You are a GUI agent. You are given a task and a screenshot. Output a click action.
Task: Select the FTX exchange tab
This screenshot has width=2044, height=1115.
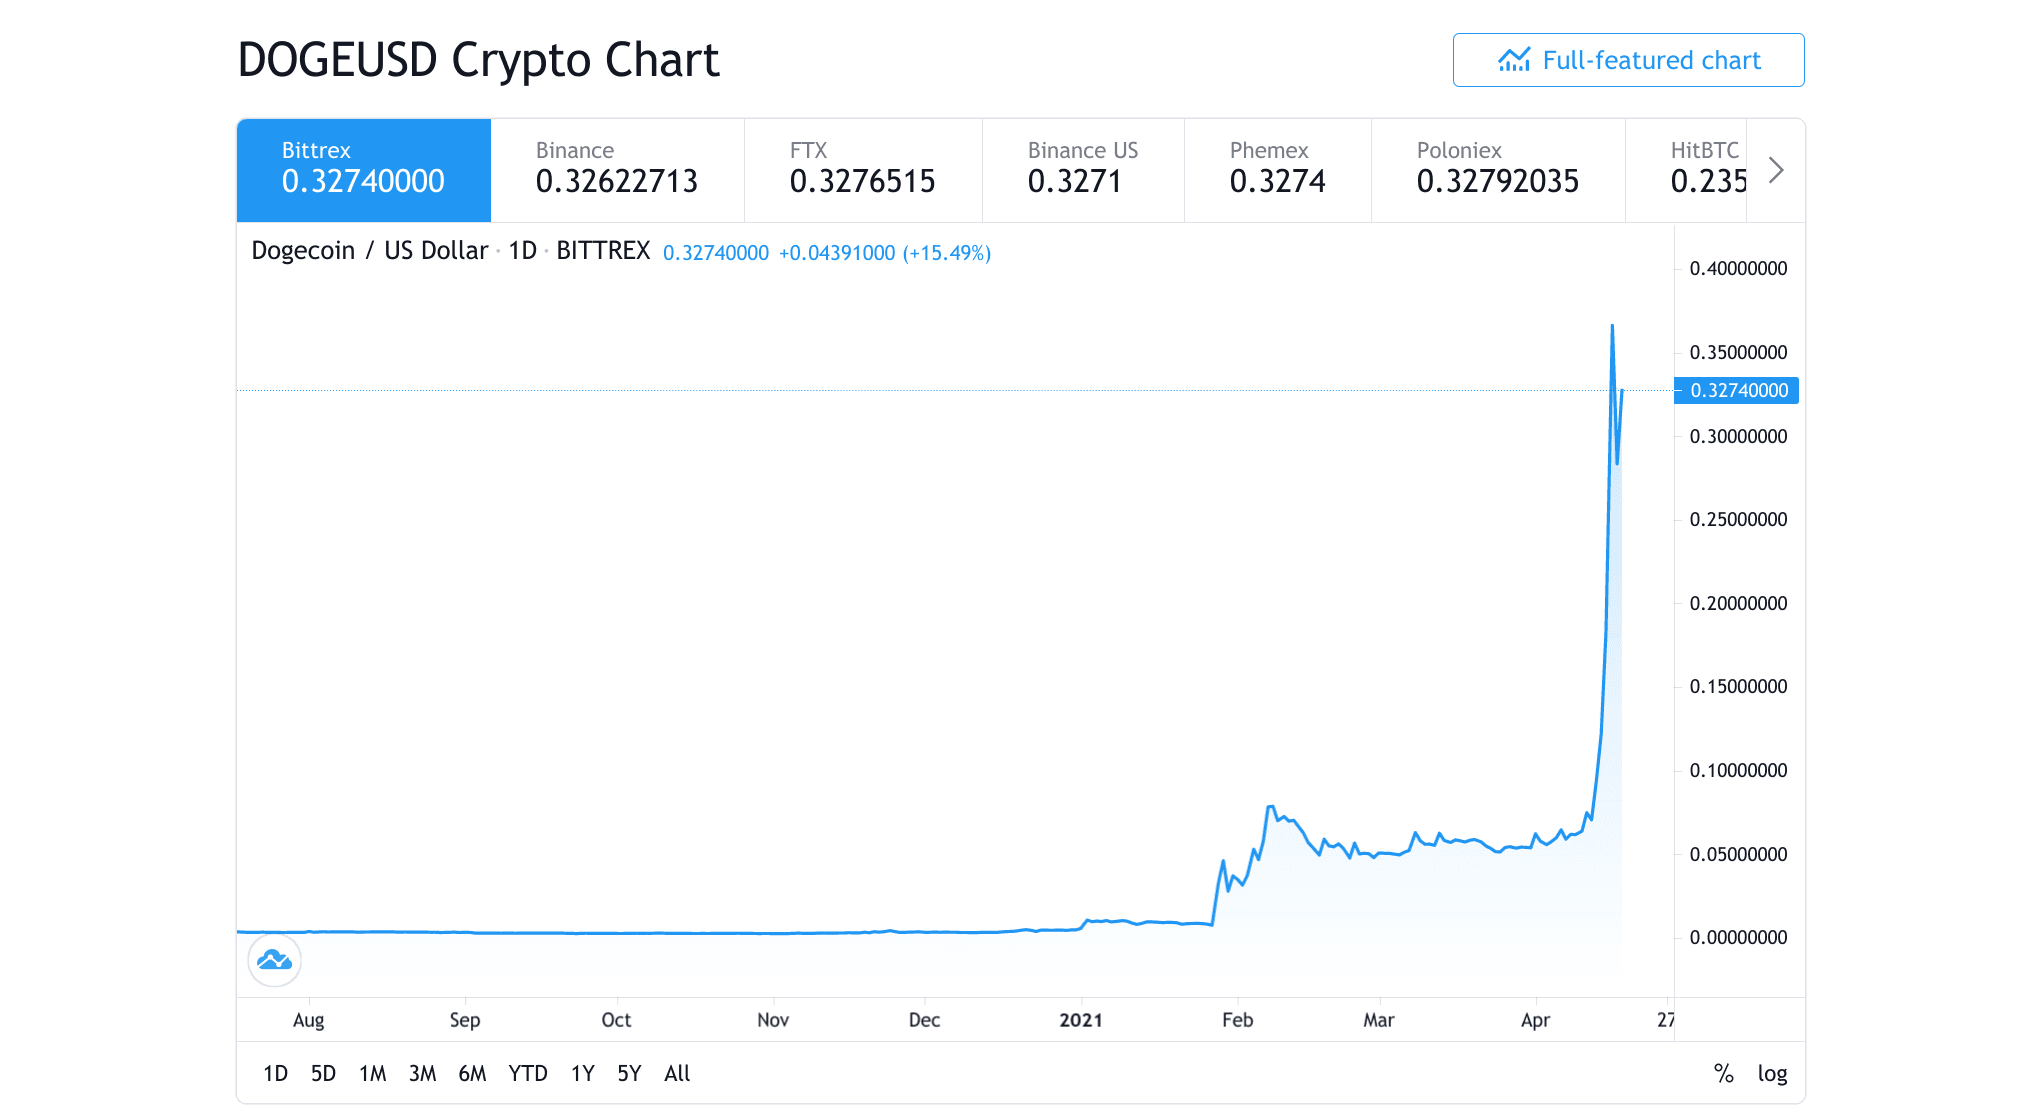tap(862, 170)
